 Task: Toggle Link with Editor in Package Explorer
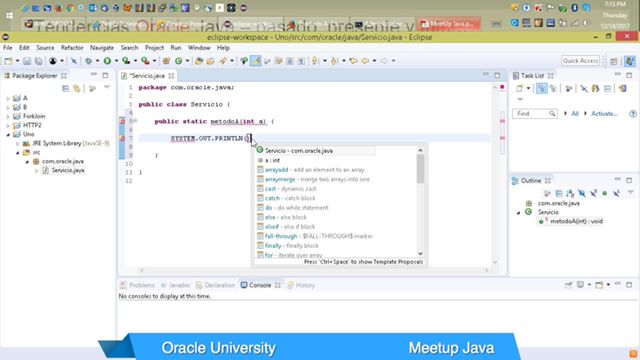point(76,88)
